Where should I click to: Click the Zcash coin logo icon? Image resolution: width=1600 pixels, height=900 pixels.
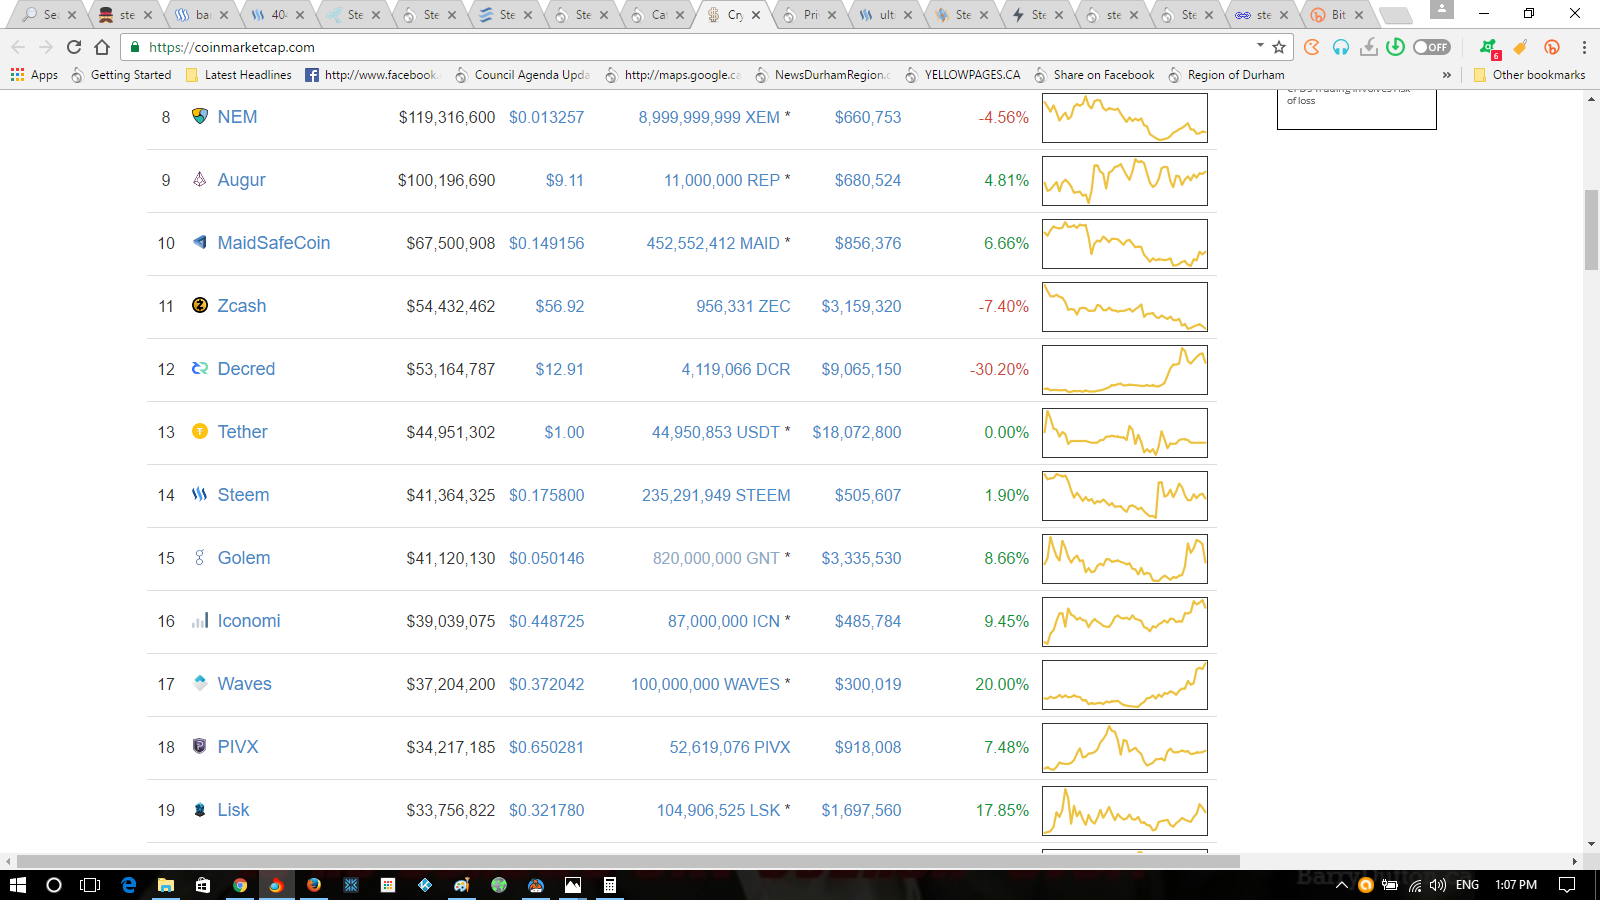coord(200,305)
